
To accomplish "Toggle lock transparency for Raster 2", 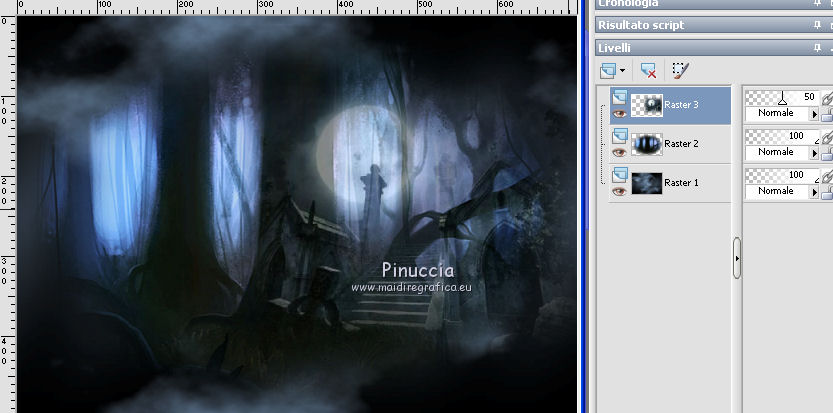I will 827,153.
